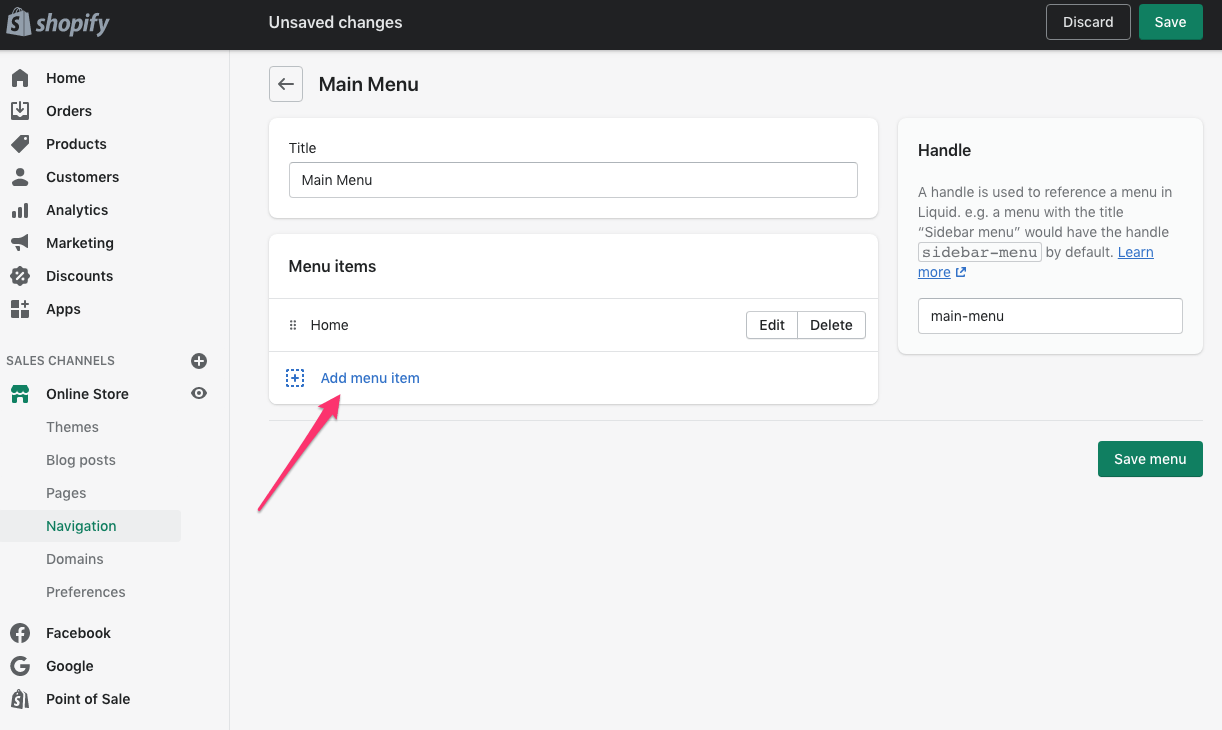The height and width of the screenshot is (730, 1222).
Task: Click the Add menu item link
Action: pyautogui.click(x=369, y=377)
